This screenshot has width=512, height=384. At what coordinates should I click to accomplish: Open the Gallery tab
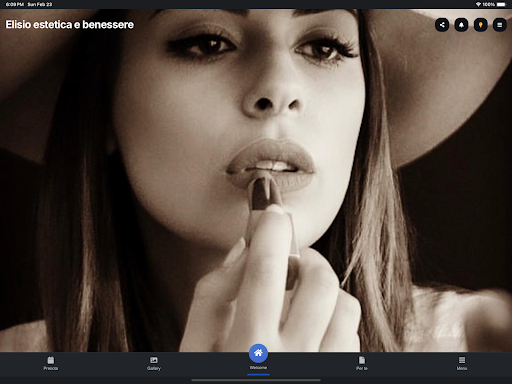coord(154,363)
